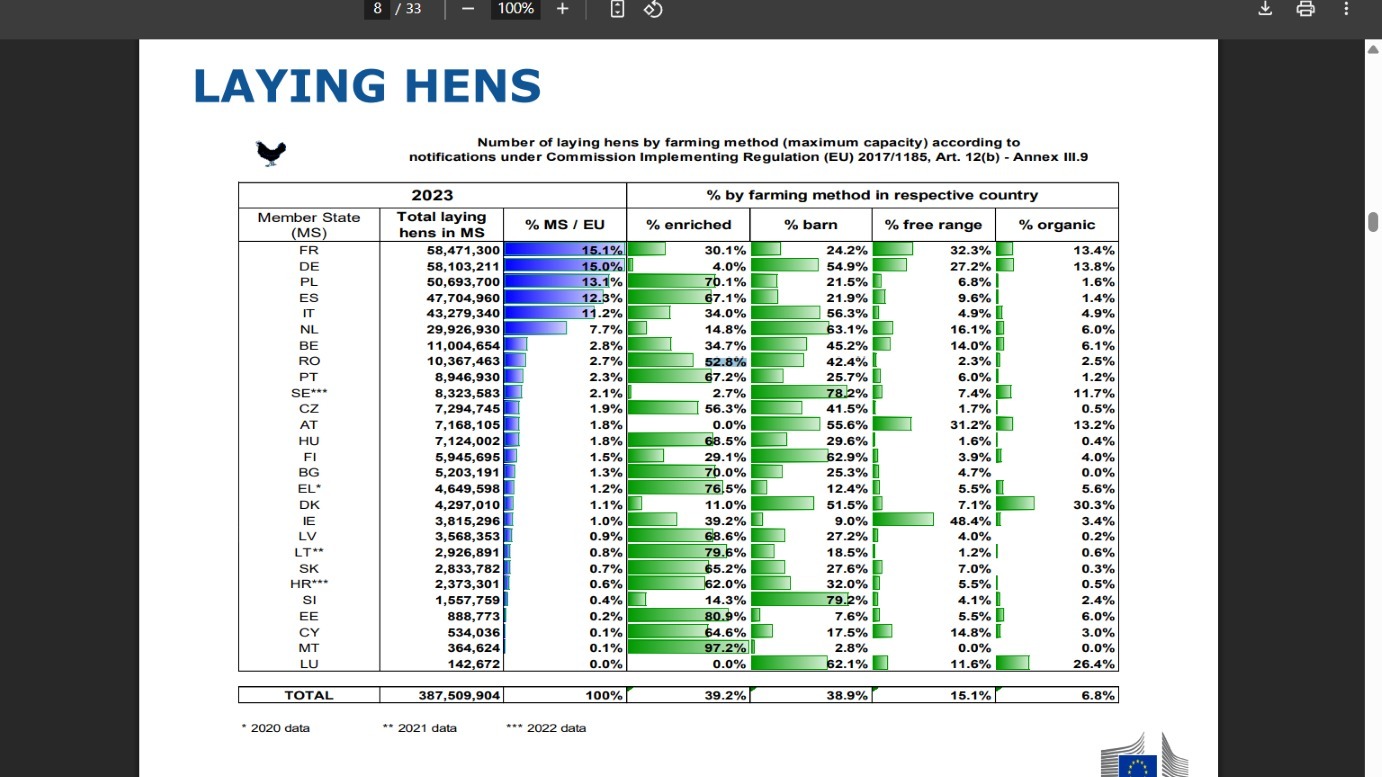Select the 100% zoom level field
Viewport: 1382px width, 777px height.
(x=515, y=9)
